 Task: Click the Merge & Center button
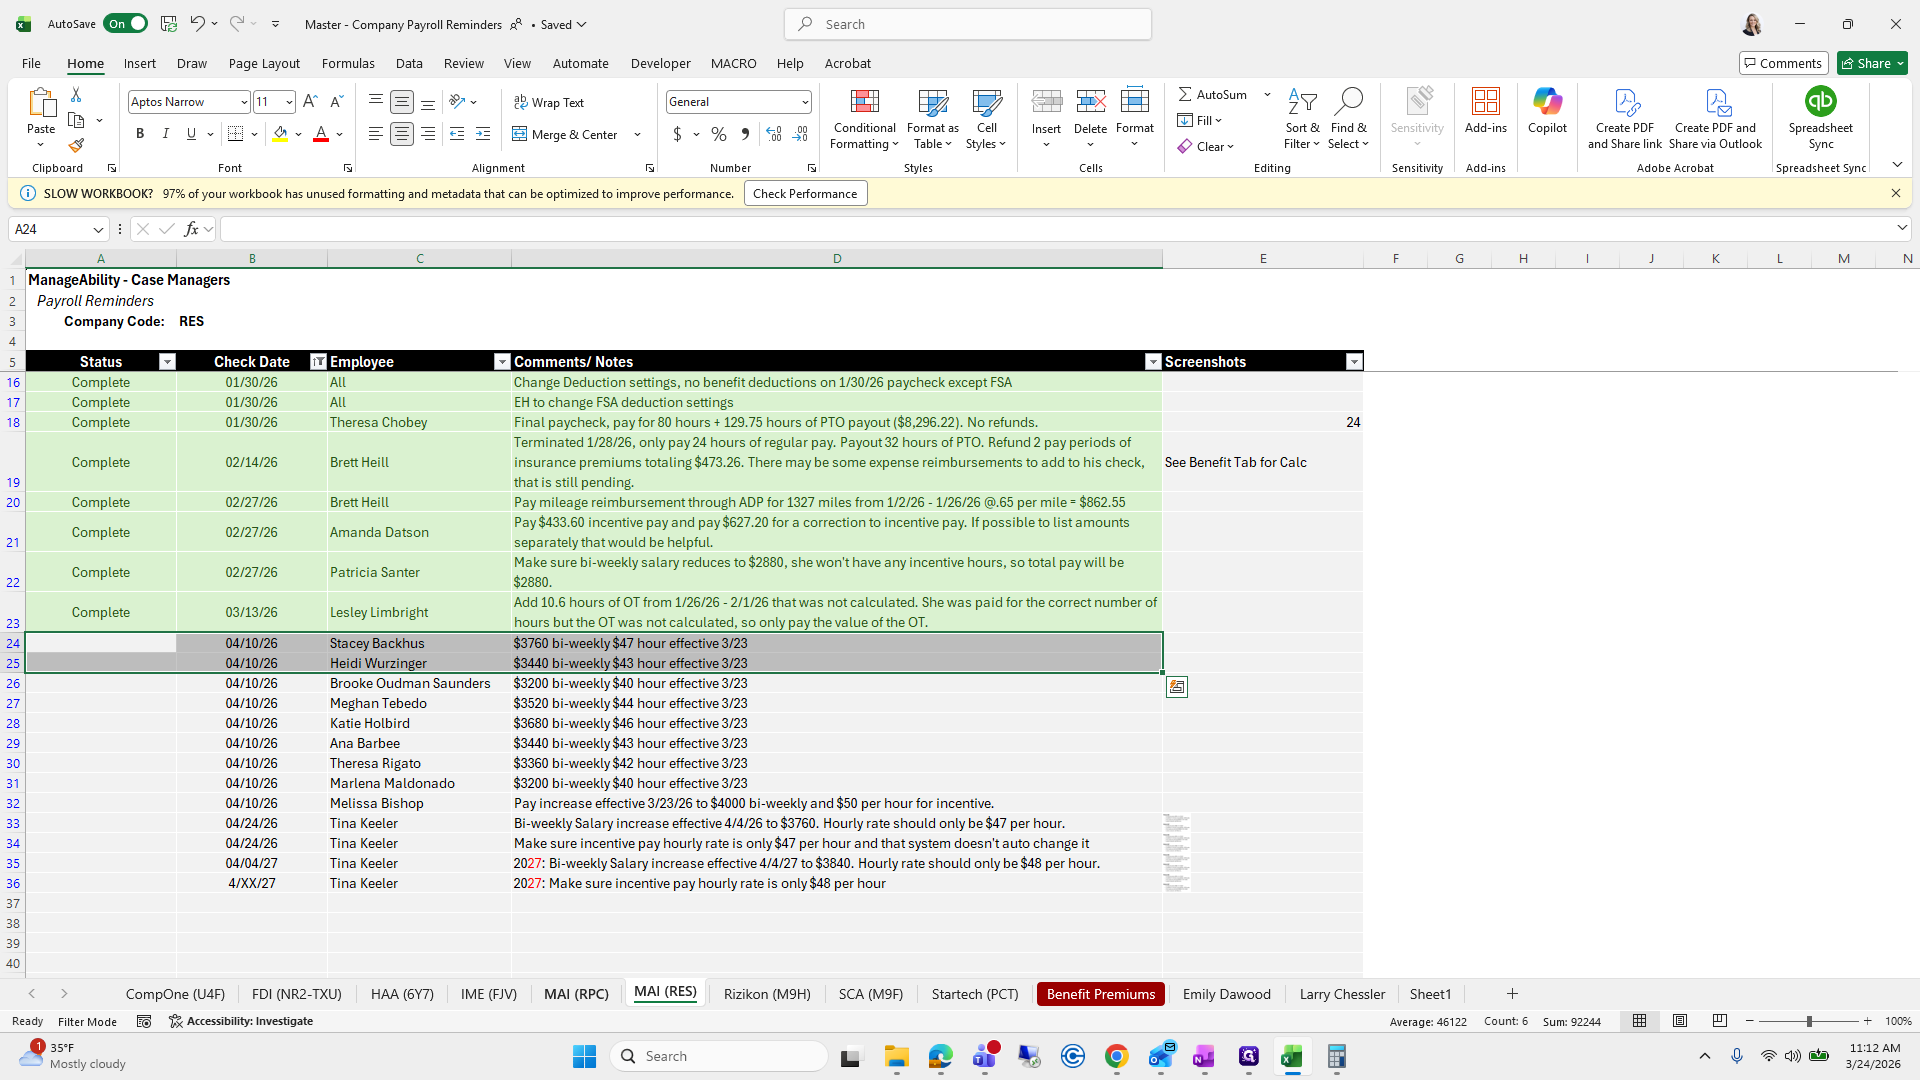click(x=566, y=134)
